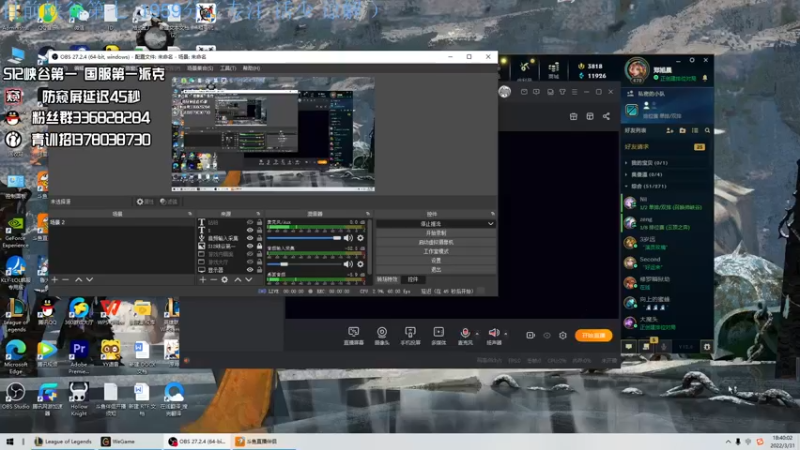Screen dimensions: 800x450
Task: Toggle visibility of the source named 1
Action: (250, 230)
